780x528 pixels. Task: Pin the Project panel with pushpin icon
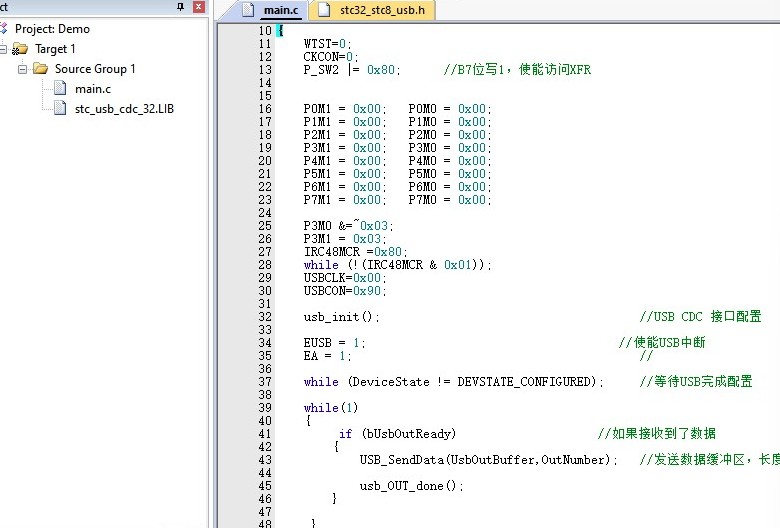180,6
